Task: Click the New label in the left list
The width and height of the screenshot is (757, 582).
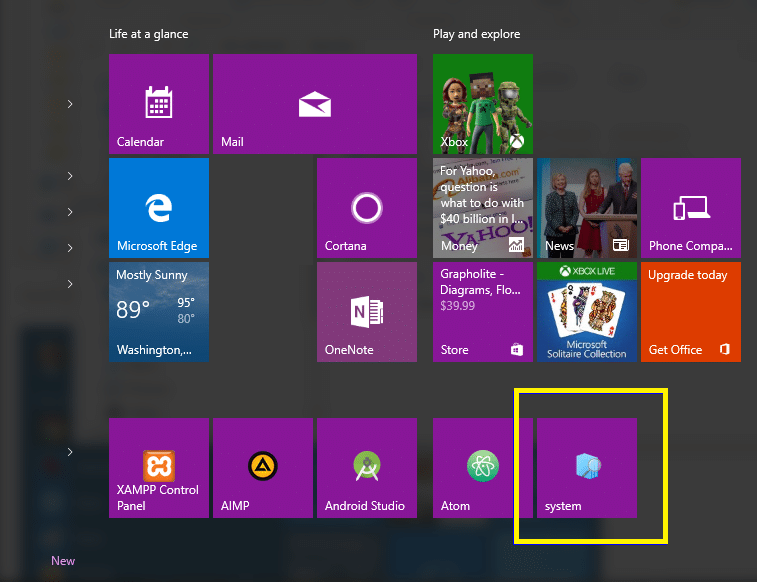Action: 63,561
